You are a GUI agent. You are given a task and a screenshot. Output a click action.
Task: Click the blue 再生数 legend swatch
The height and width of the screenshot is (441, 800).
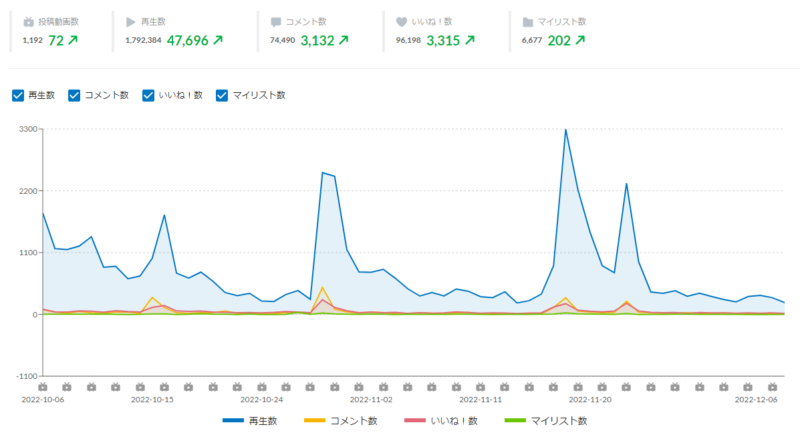[233, 421]
